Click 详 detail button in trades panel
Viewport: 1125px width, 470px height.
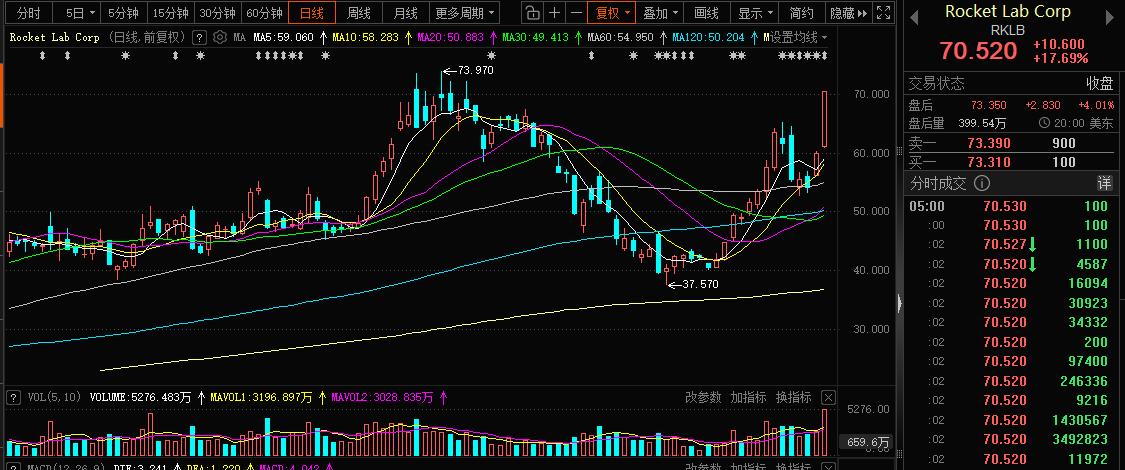pos(1104,183)
